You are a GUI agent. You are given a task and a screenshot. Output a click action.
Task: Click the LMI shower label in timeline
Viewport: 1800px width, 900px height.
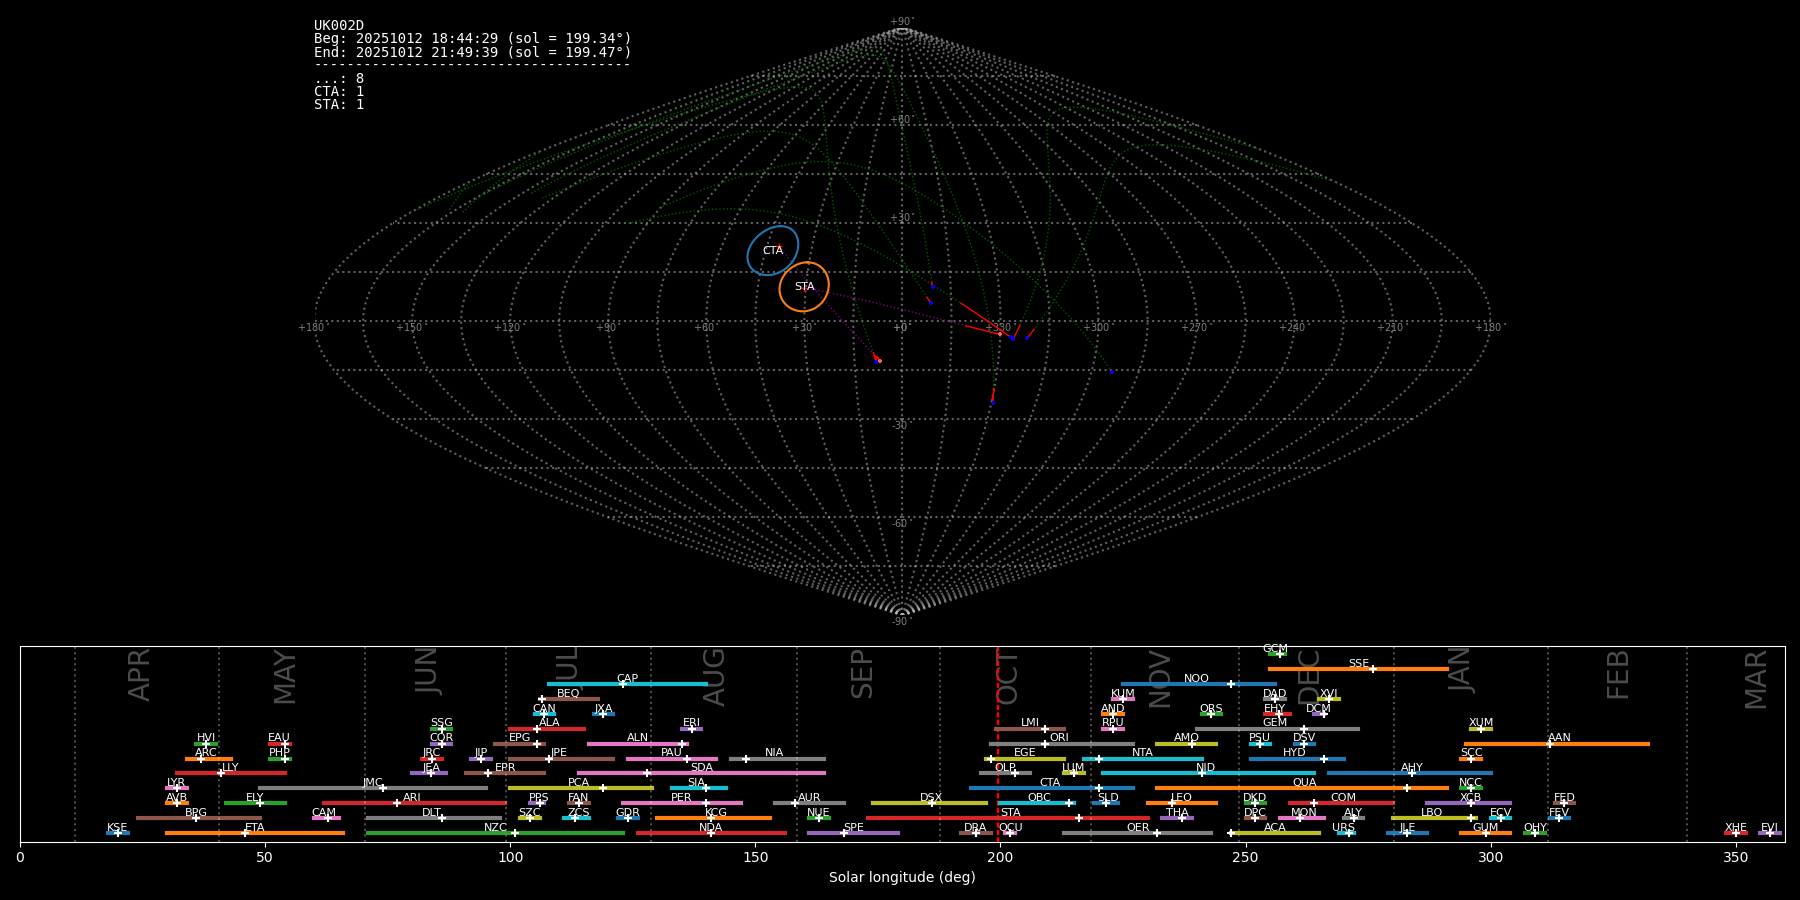click(x=1030, y=723)
